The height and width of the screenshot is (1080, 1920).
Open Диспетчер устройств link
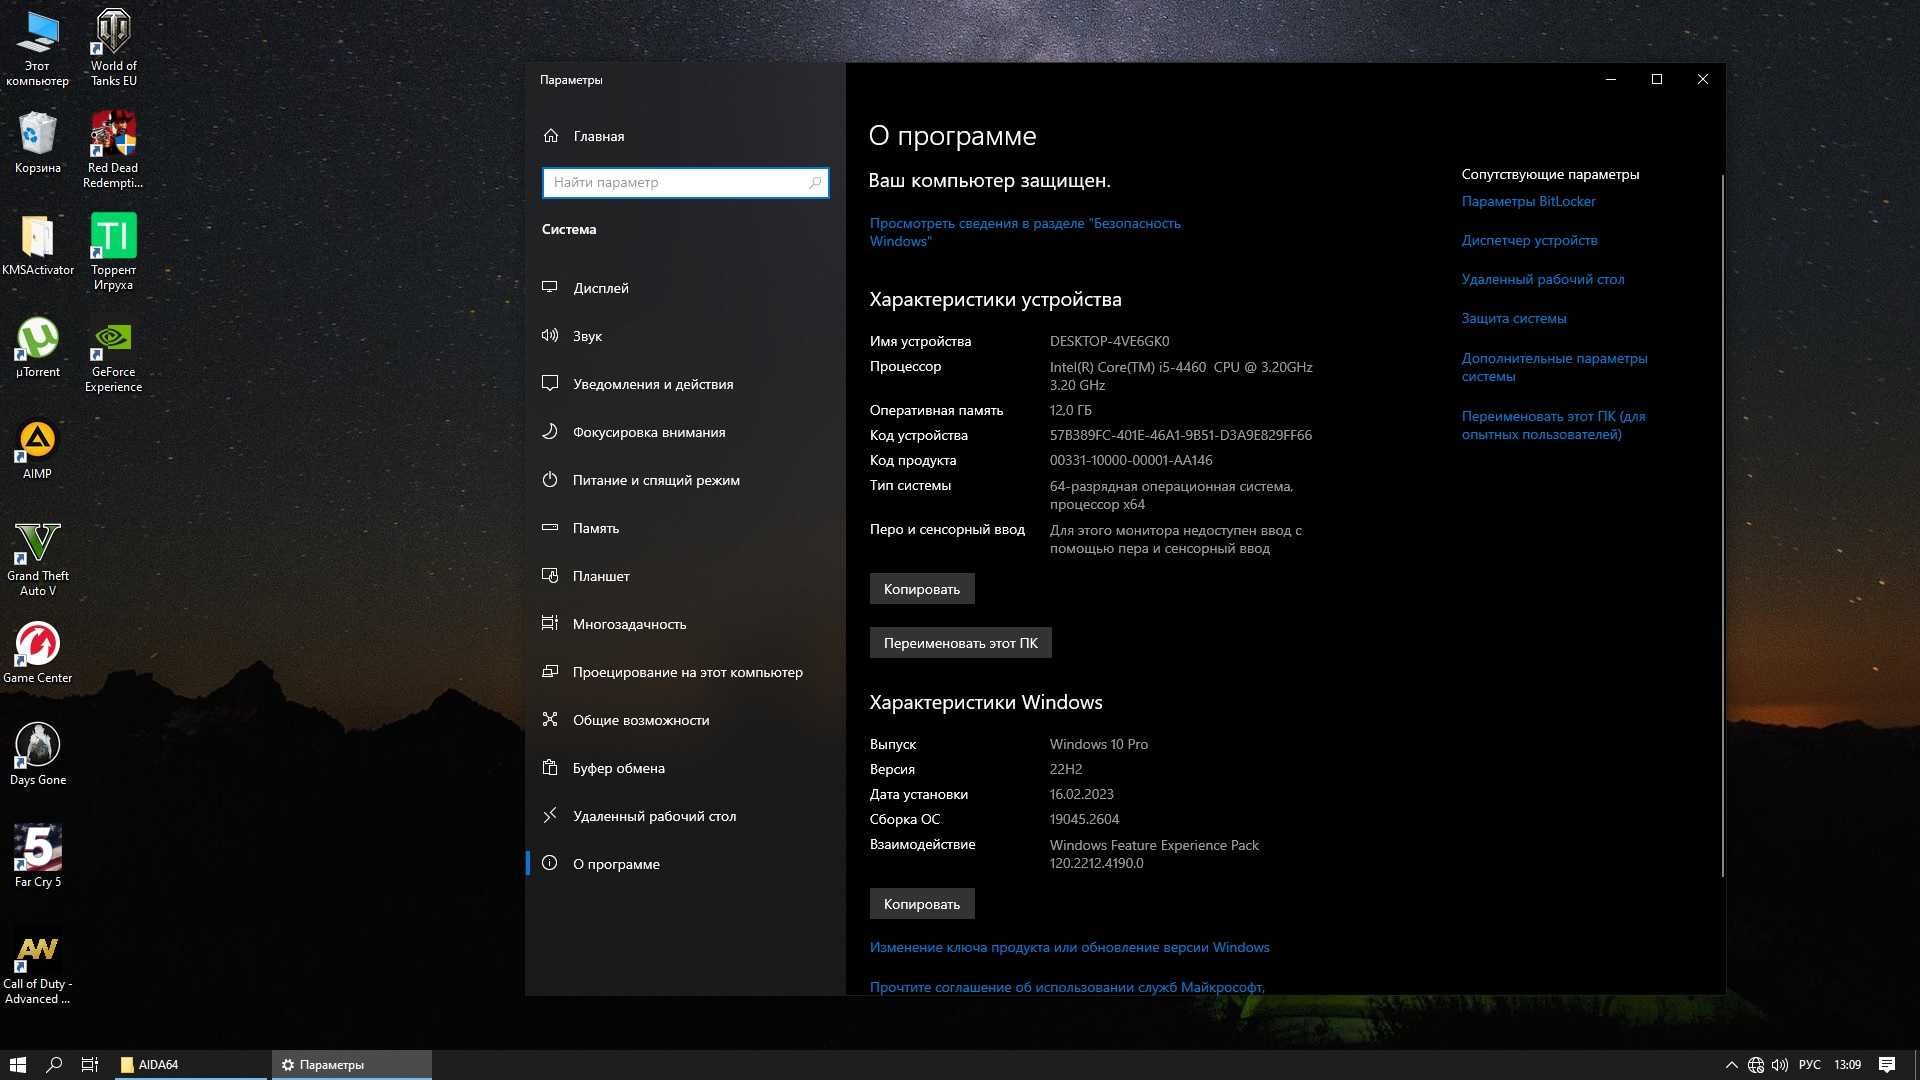[1529, 240]
